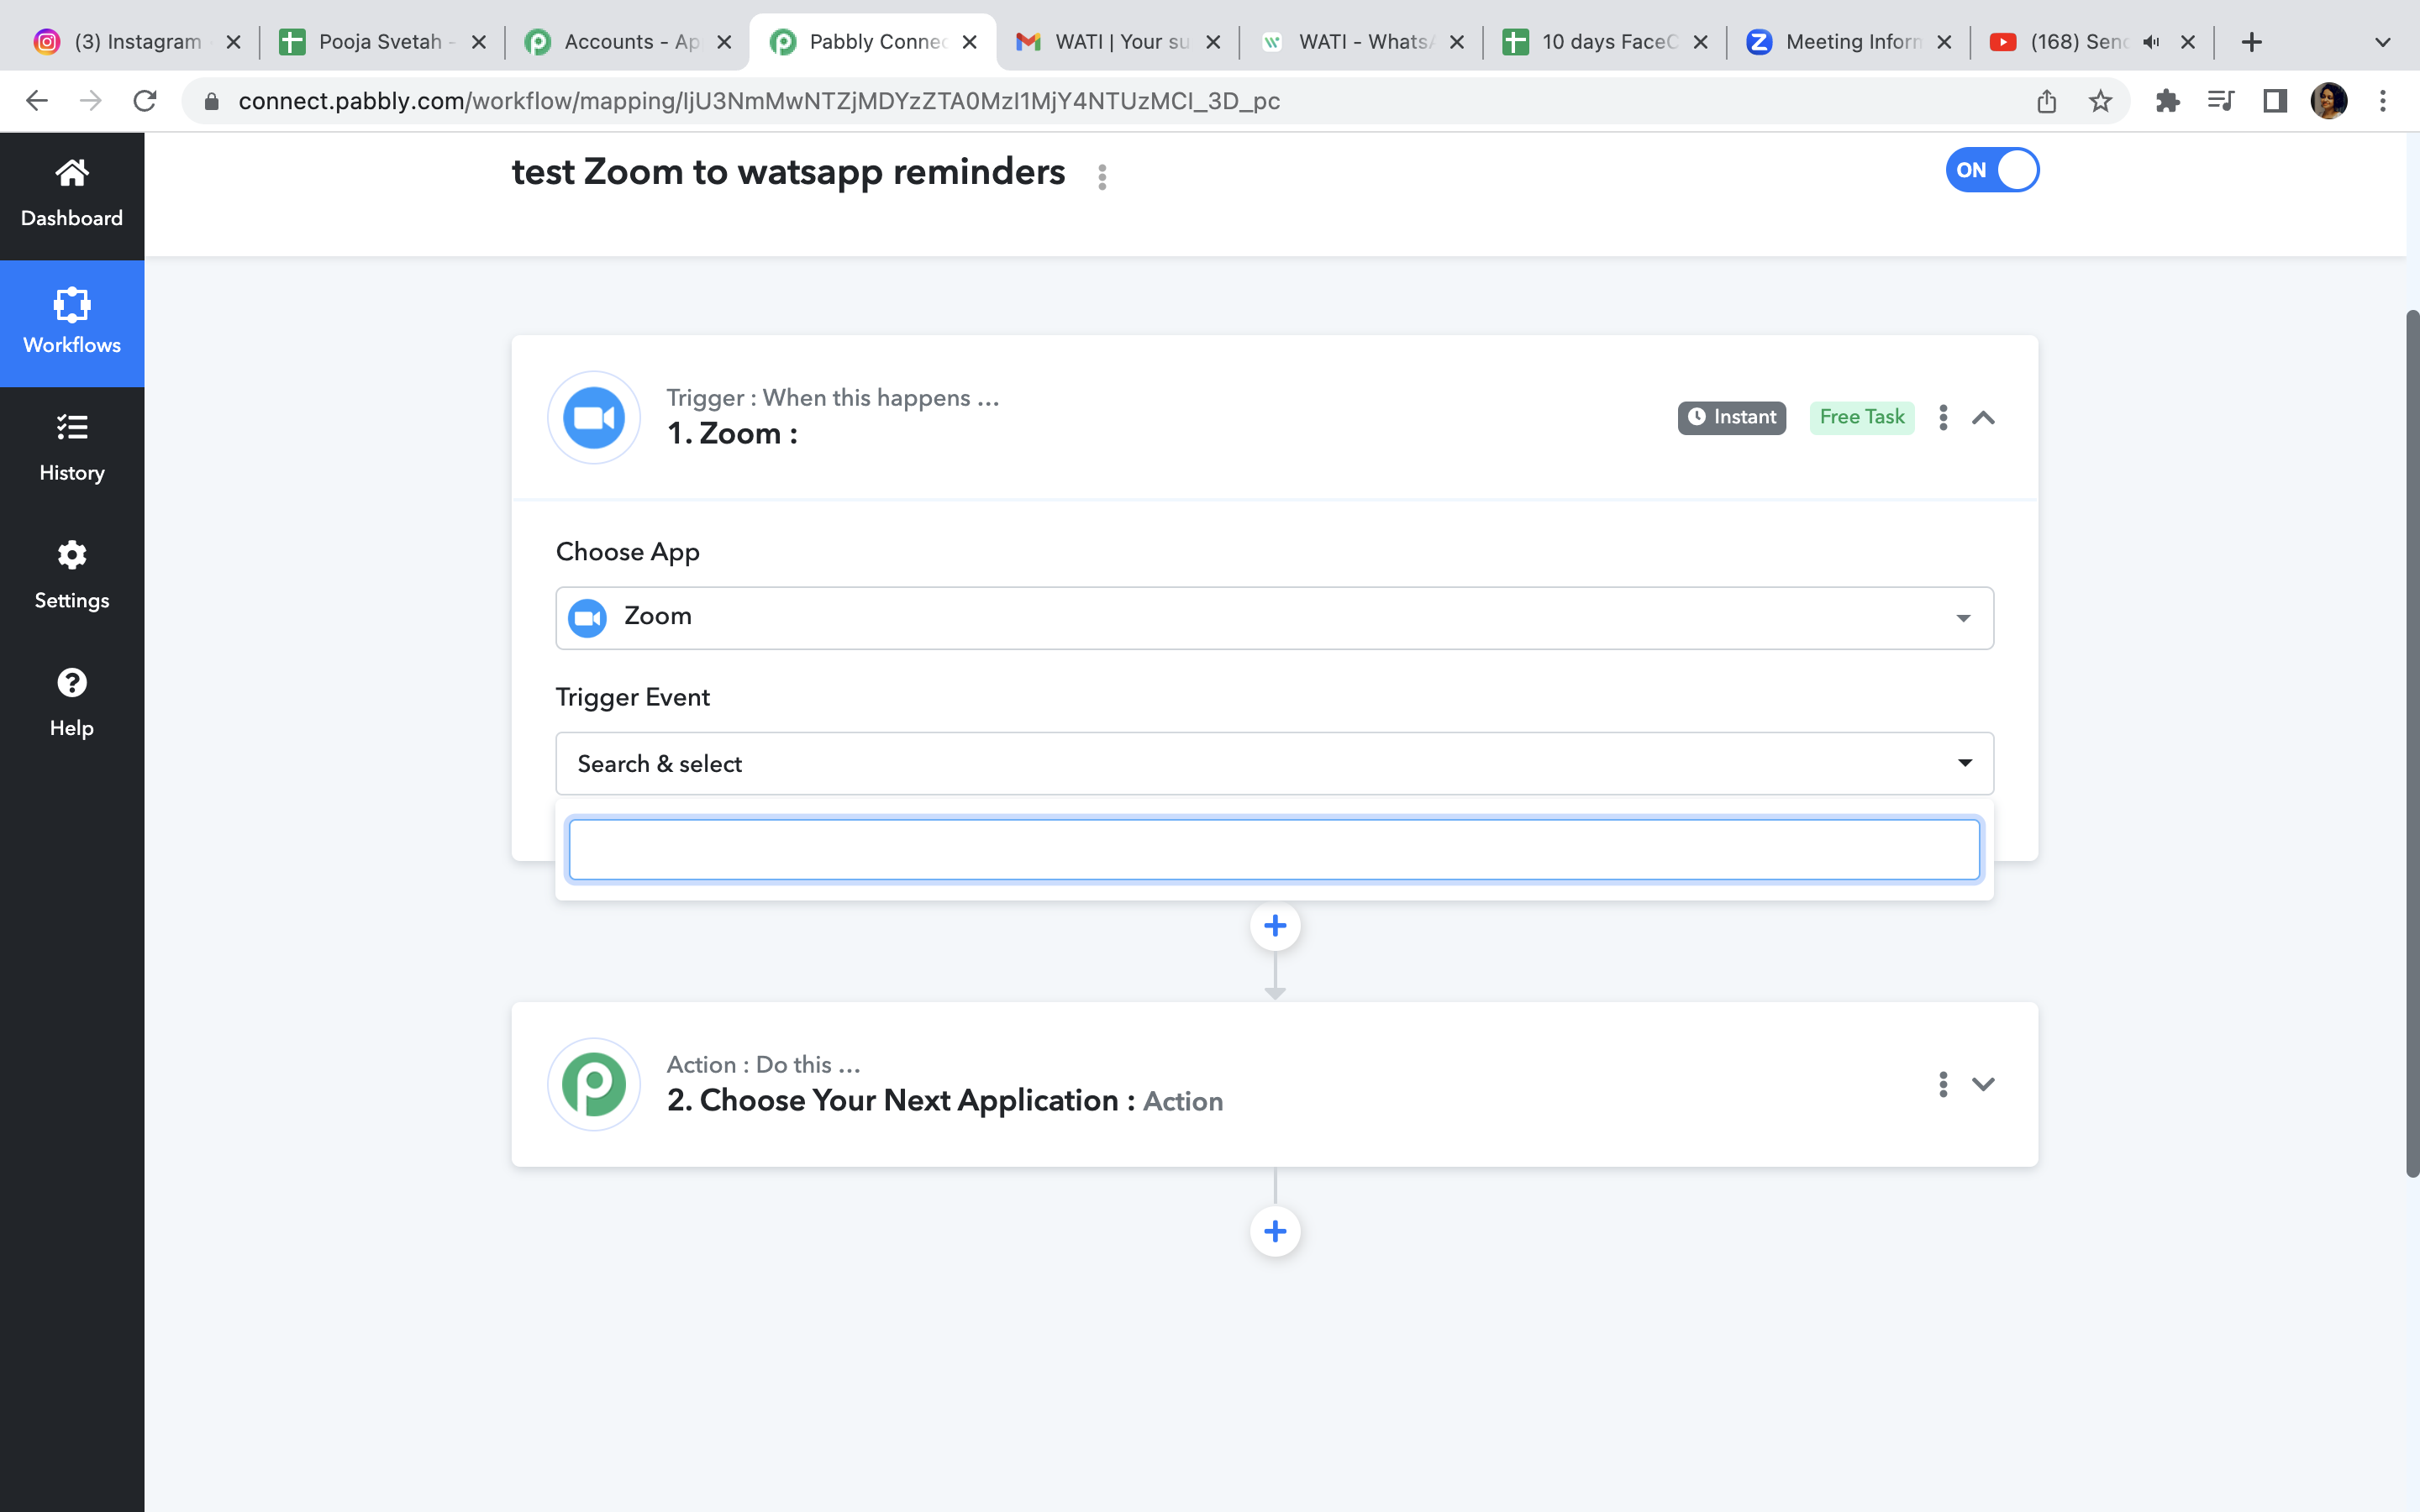Open the Choose App Zoom dropdown

[x=1275, y=618]
